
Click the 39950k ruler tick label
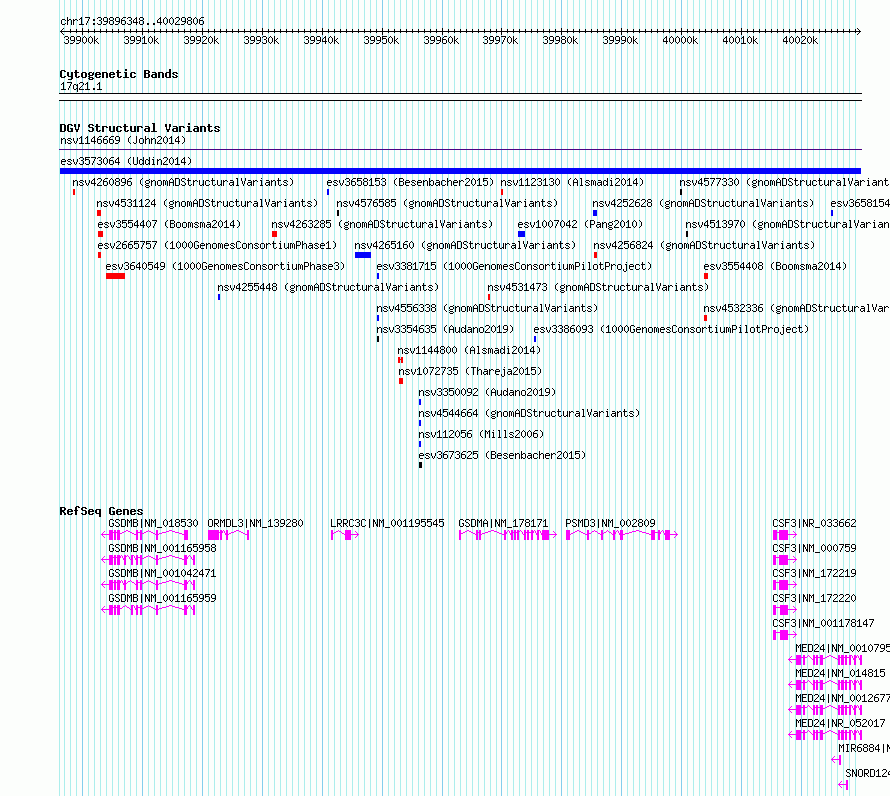[381, 40]
